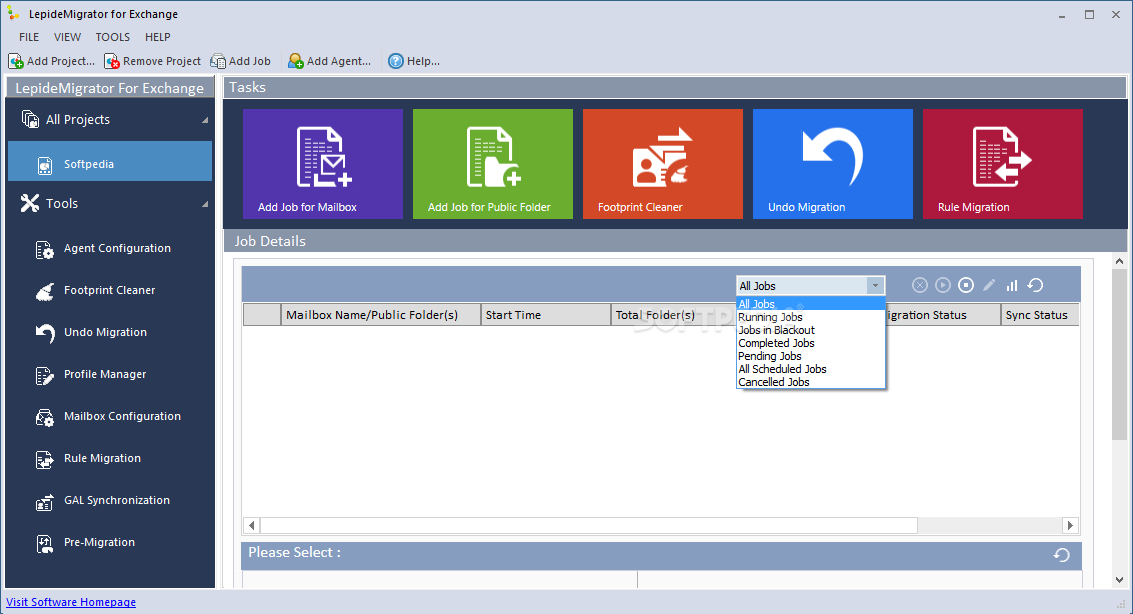Image resolution: width=1133 pixels, height=614 pixels.
Task: Select Footprint Cleaner in the sidebar
Action: 110,290
